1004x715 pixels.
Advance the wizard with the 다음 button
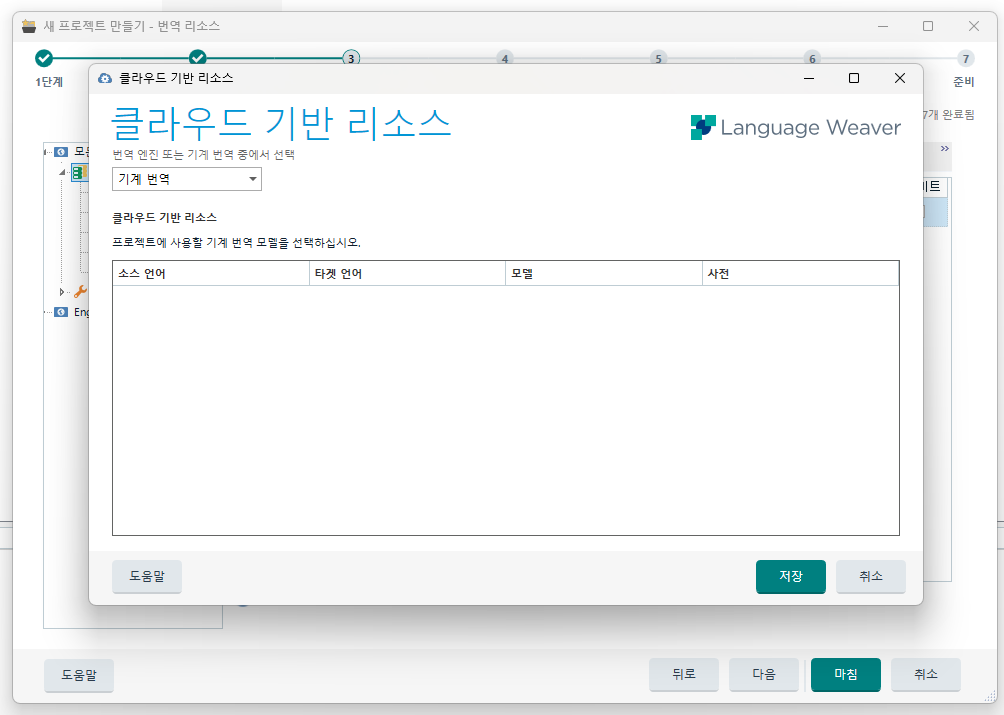pyautogui.click(x=764, y=675)
